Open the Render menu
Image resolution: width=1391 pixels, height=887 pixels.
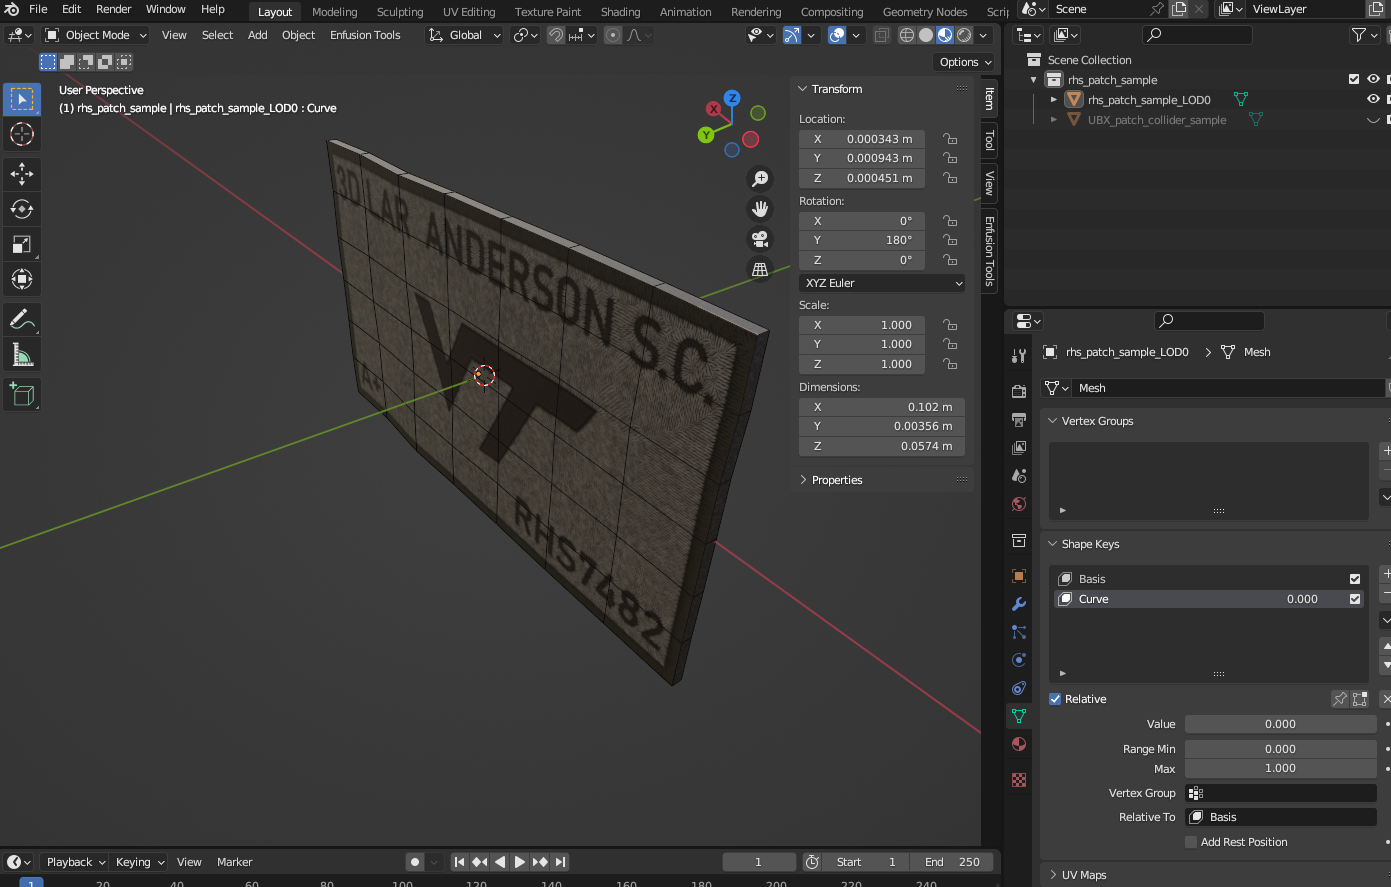click(x=113, y=9)
